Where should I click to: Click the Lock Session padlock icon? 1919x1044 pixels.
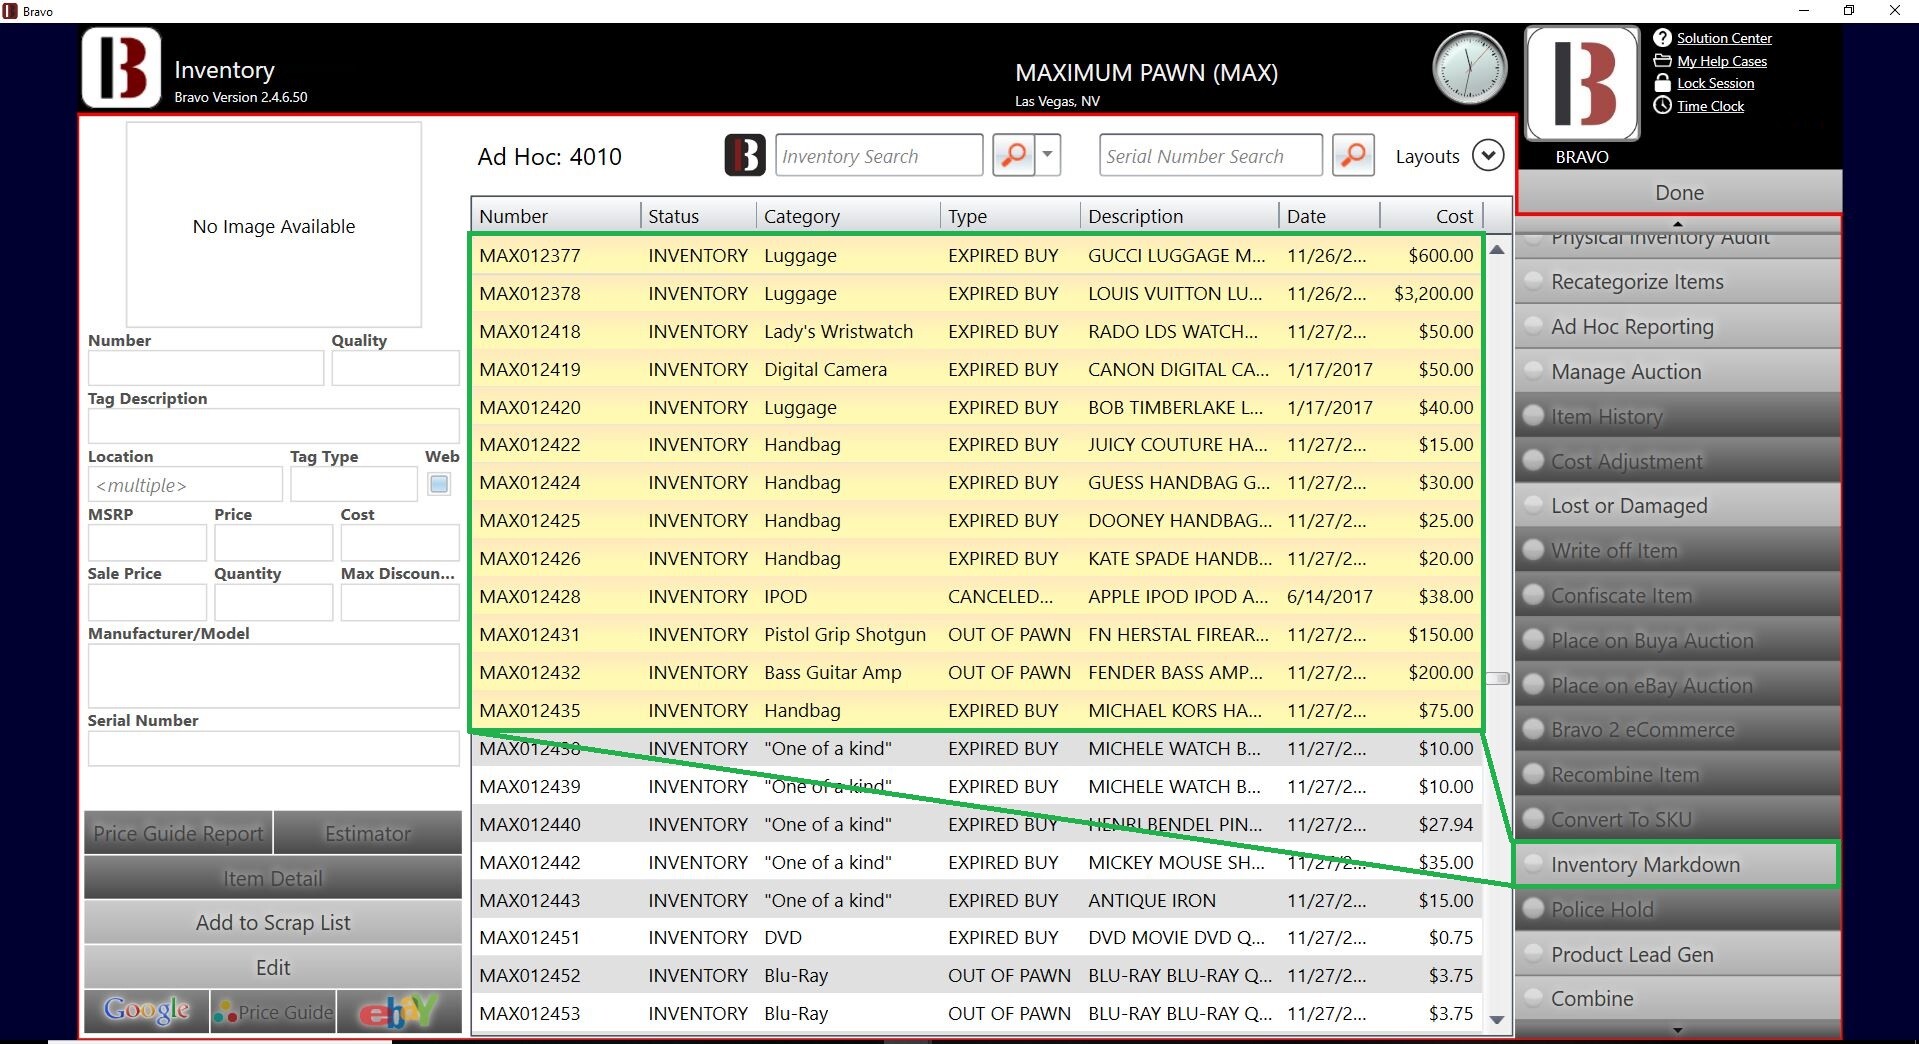coord(1662,83)
